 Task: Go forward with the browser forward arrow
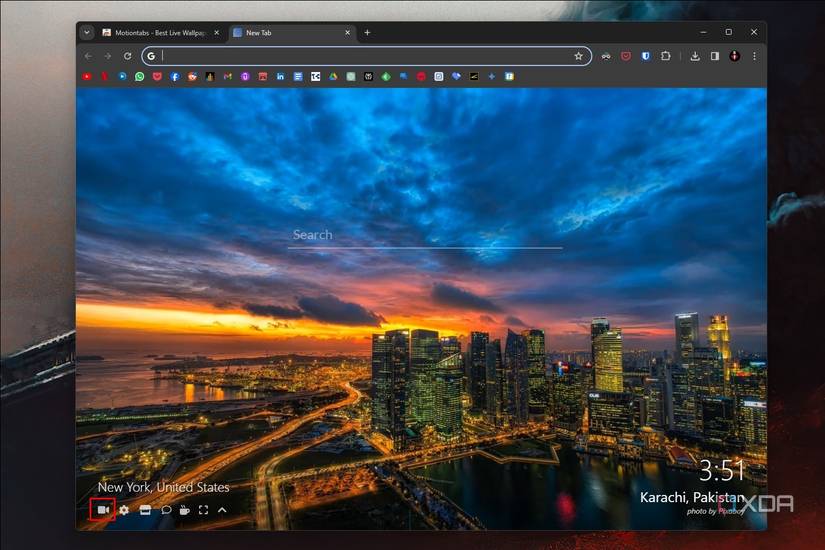[108, 56]
